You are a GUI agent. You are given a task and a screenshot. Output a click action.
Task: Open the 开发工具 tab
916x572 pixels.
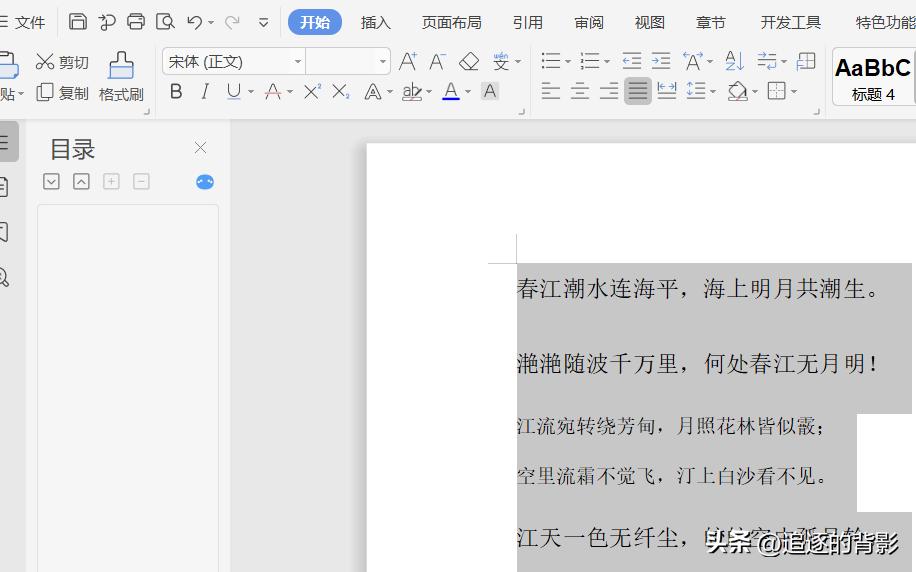coord(790,23)
